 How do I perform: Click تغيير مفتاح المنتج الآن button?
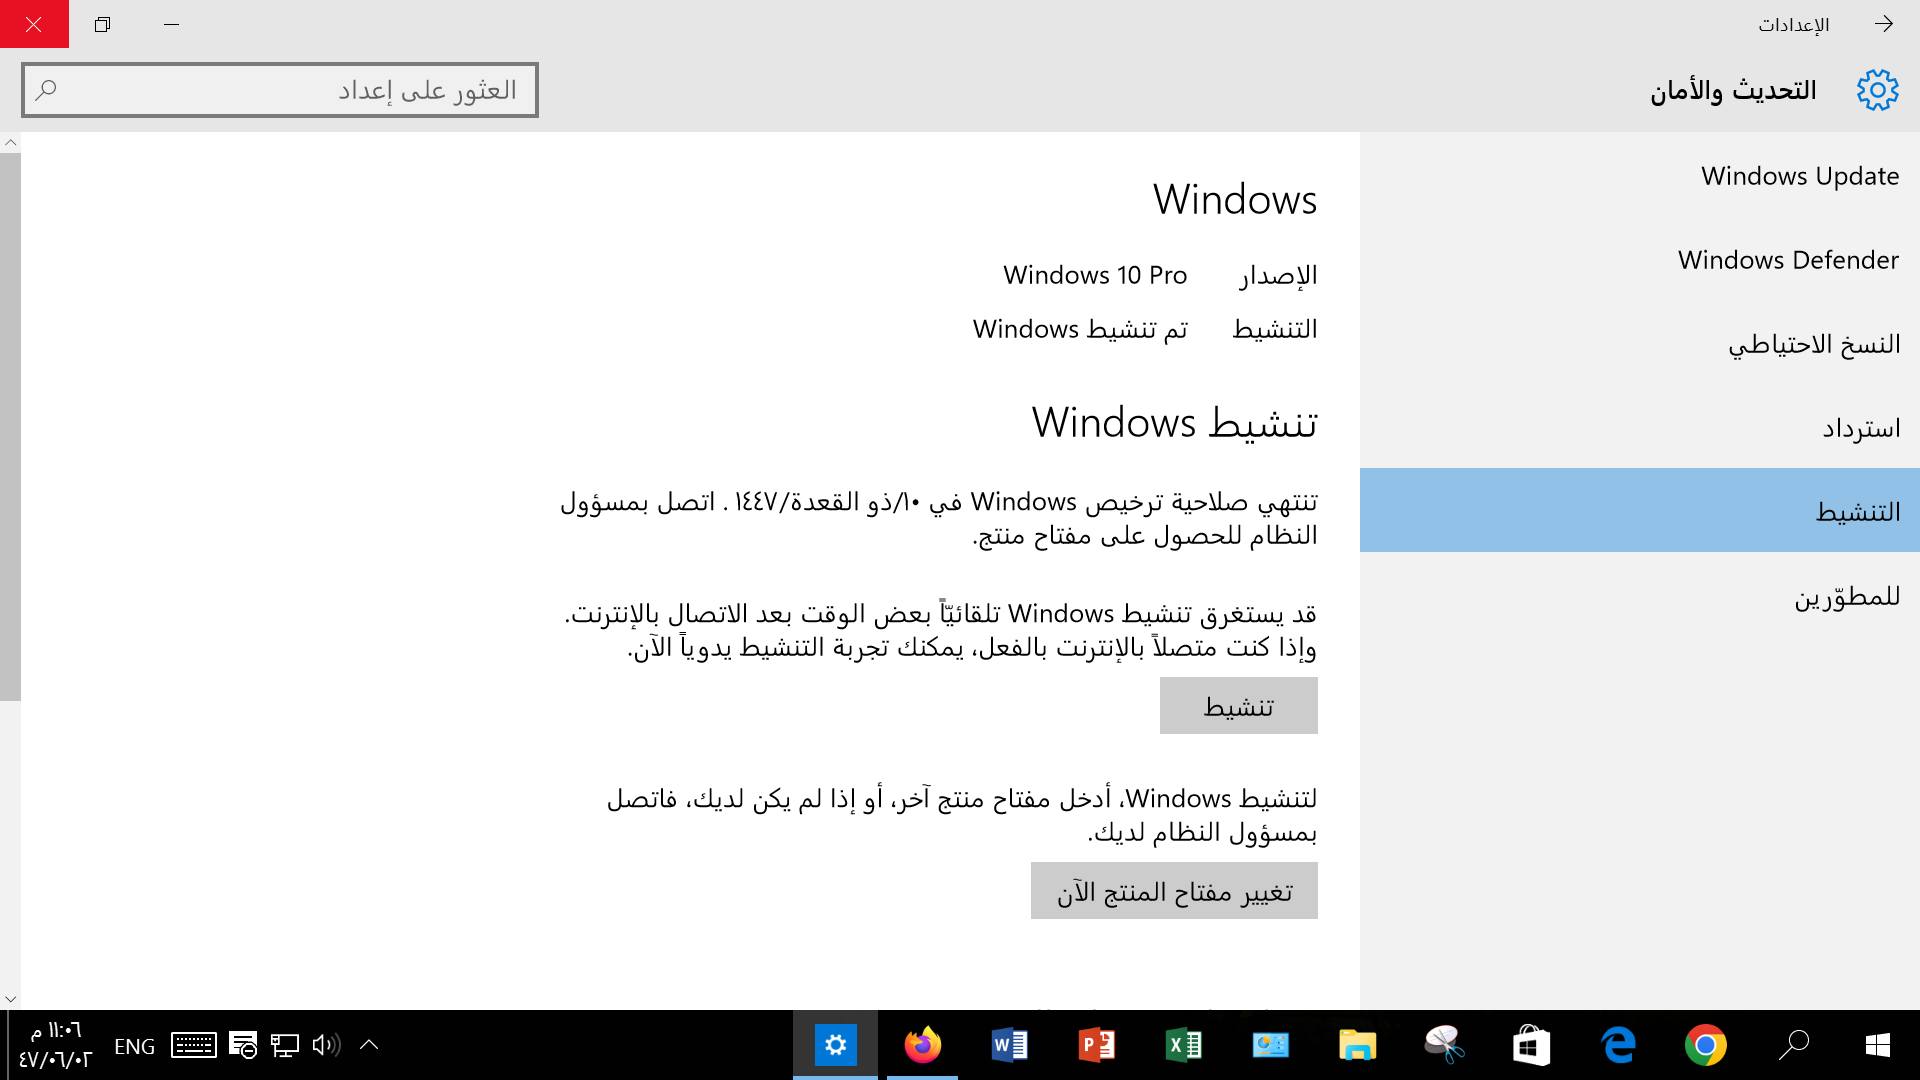pos(1174,891)
